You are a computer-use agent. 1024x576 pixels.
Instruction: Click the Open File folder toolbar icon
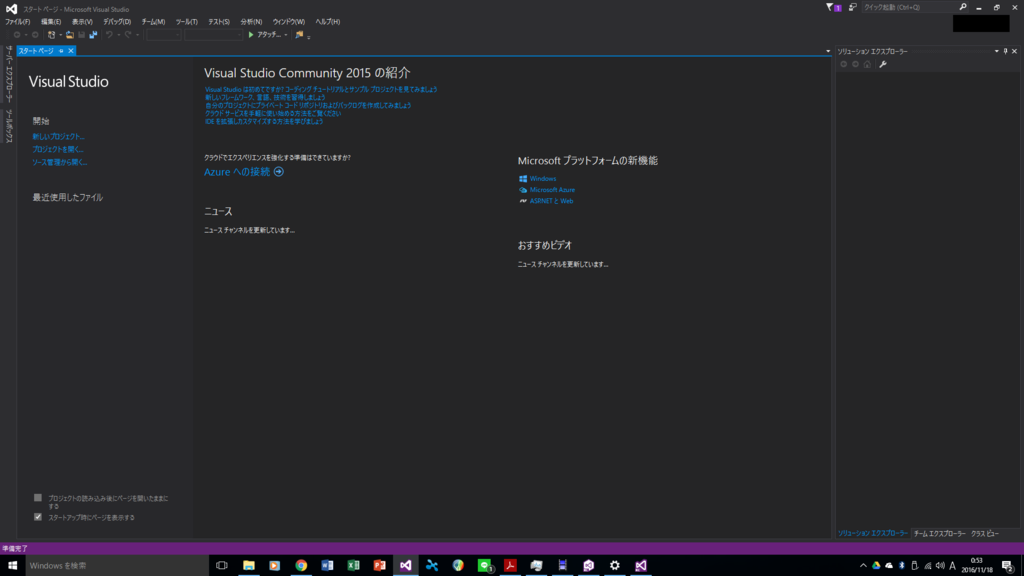(x=69, y=35)
